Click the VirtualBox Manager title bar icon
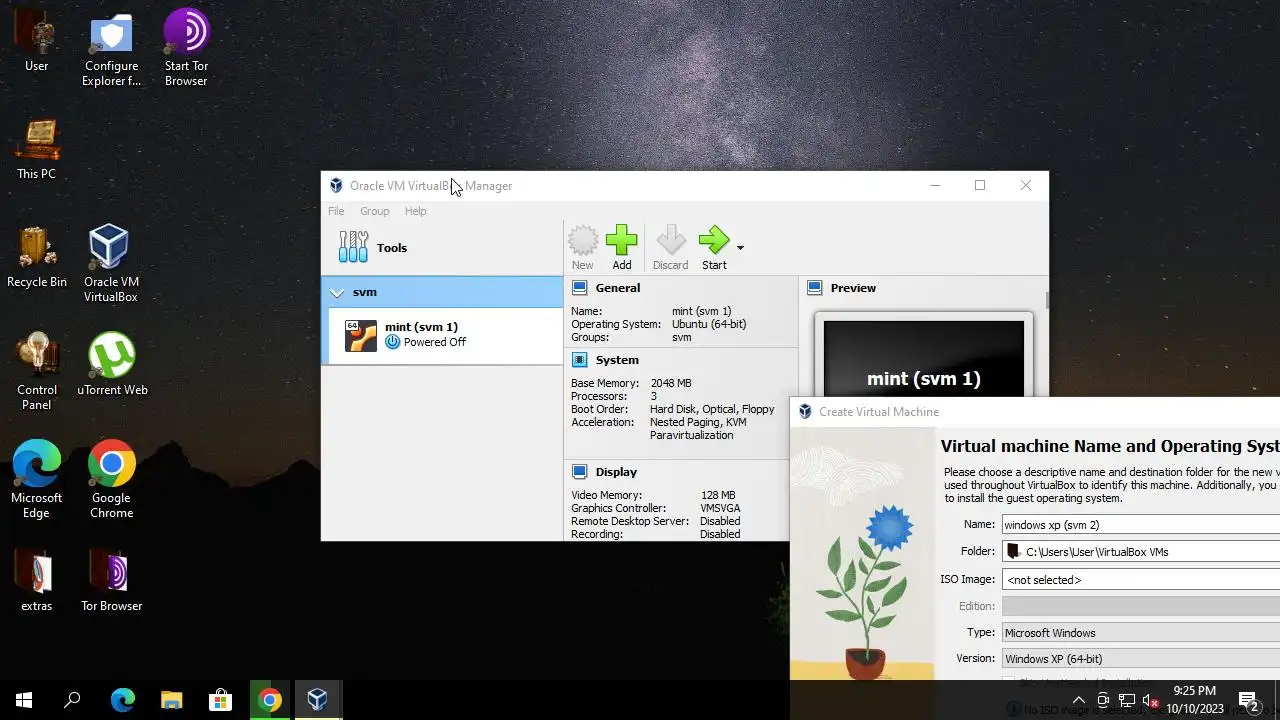This screenshot has height=720, width=1280. tap(336, 186)
